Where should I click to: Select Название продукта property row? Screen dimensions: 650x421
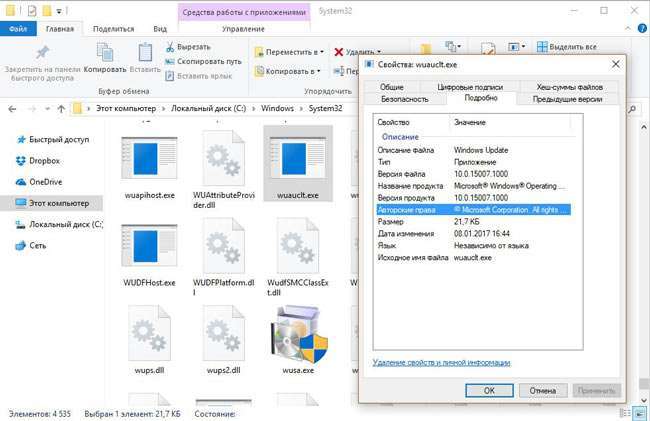[x=473, y=186]
